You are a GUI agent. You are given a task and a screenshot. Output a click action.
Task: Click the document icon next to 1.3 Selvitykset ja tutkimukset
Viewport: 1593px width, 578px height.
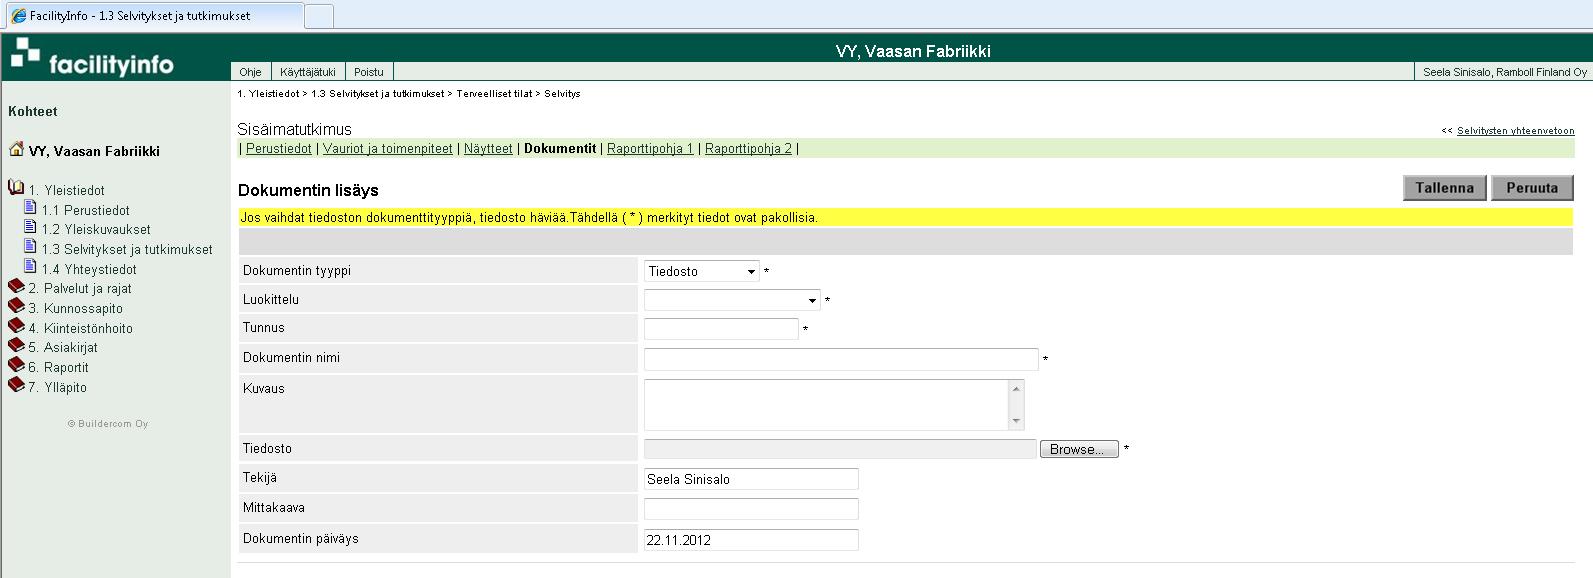click(x=30, y=247)
